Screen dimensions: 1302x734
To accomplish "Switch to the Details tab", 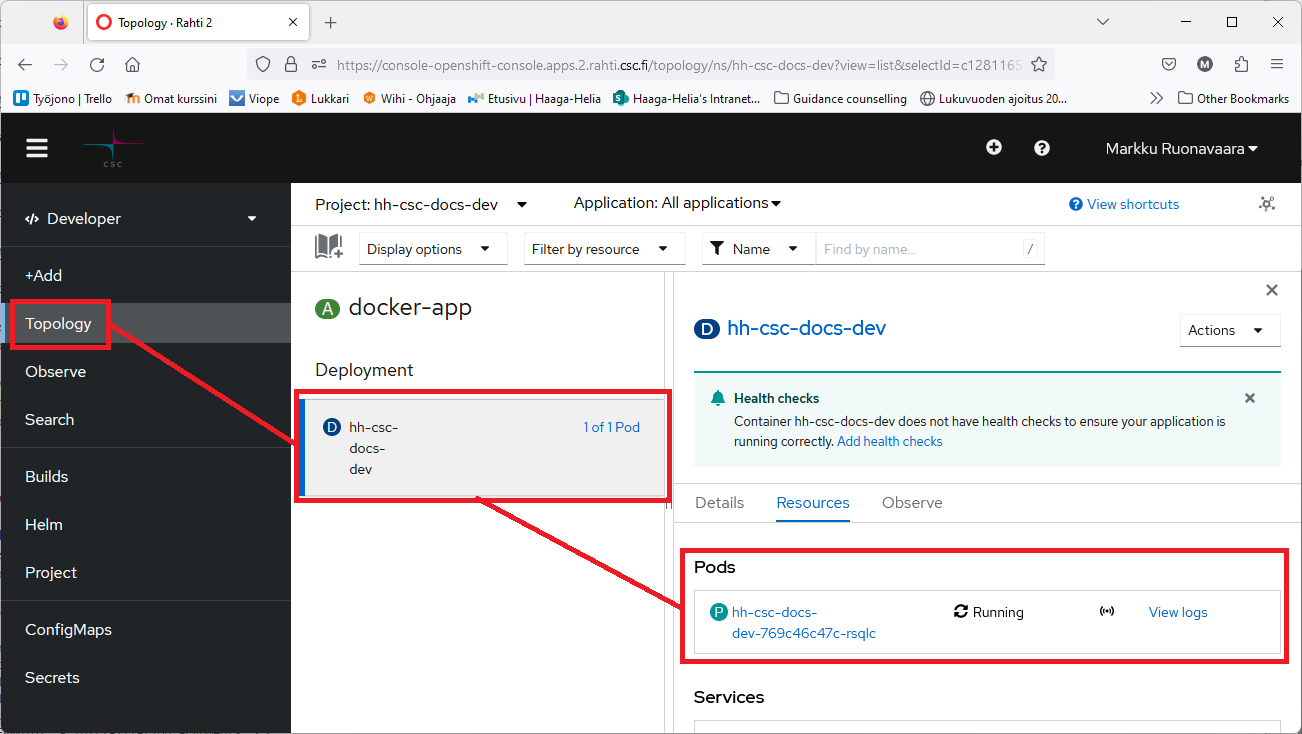I will (720, 503).
